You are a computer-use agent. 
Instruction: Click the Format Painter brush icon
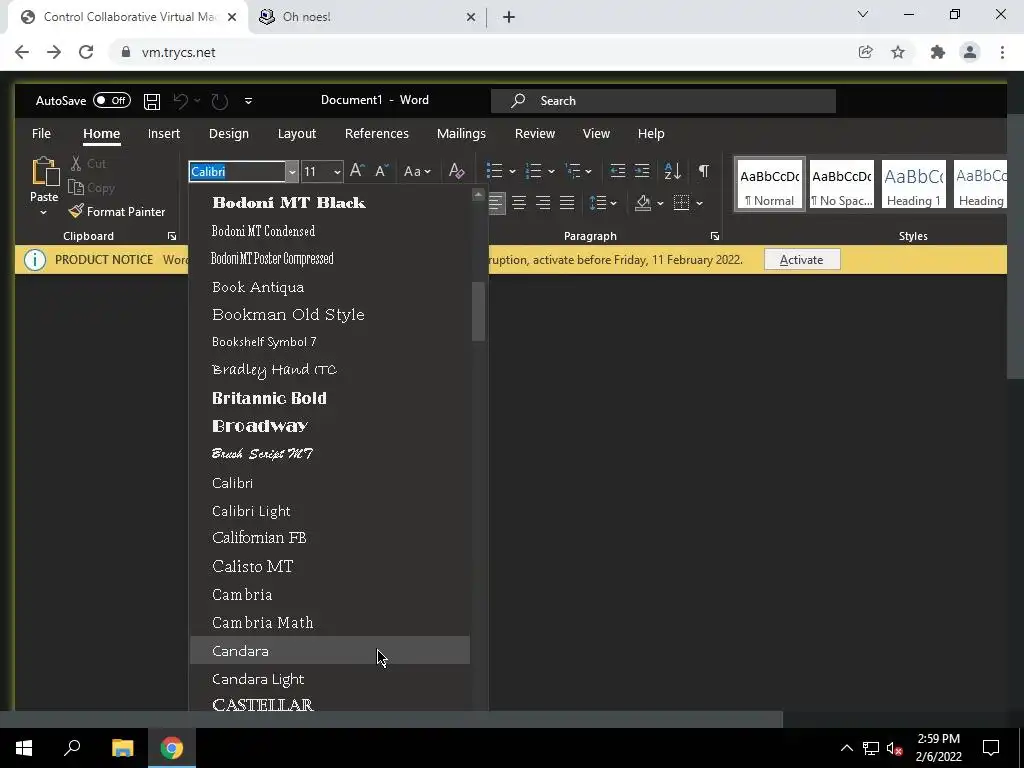[76, 211]
